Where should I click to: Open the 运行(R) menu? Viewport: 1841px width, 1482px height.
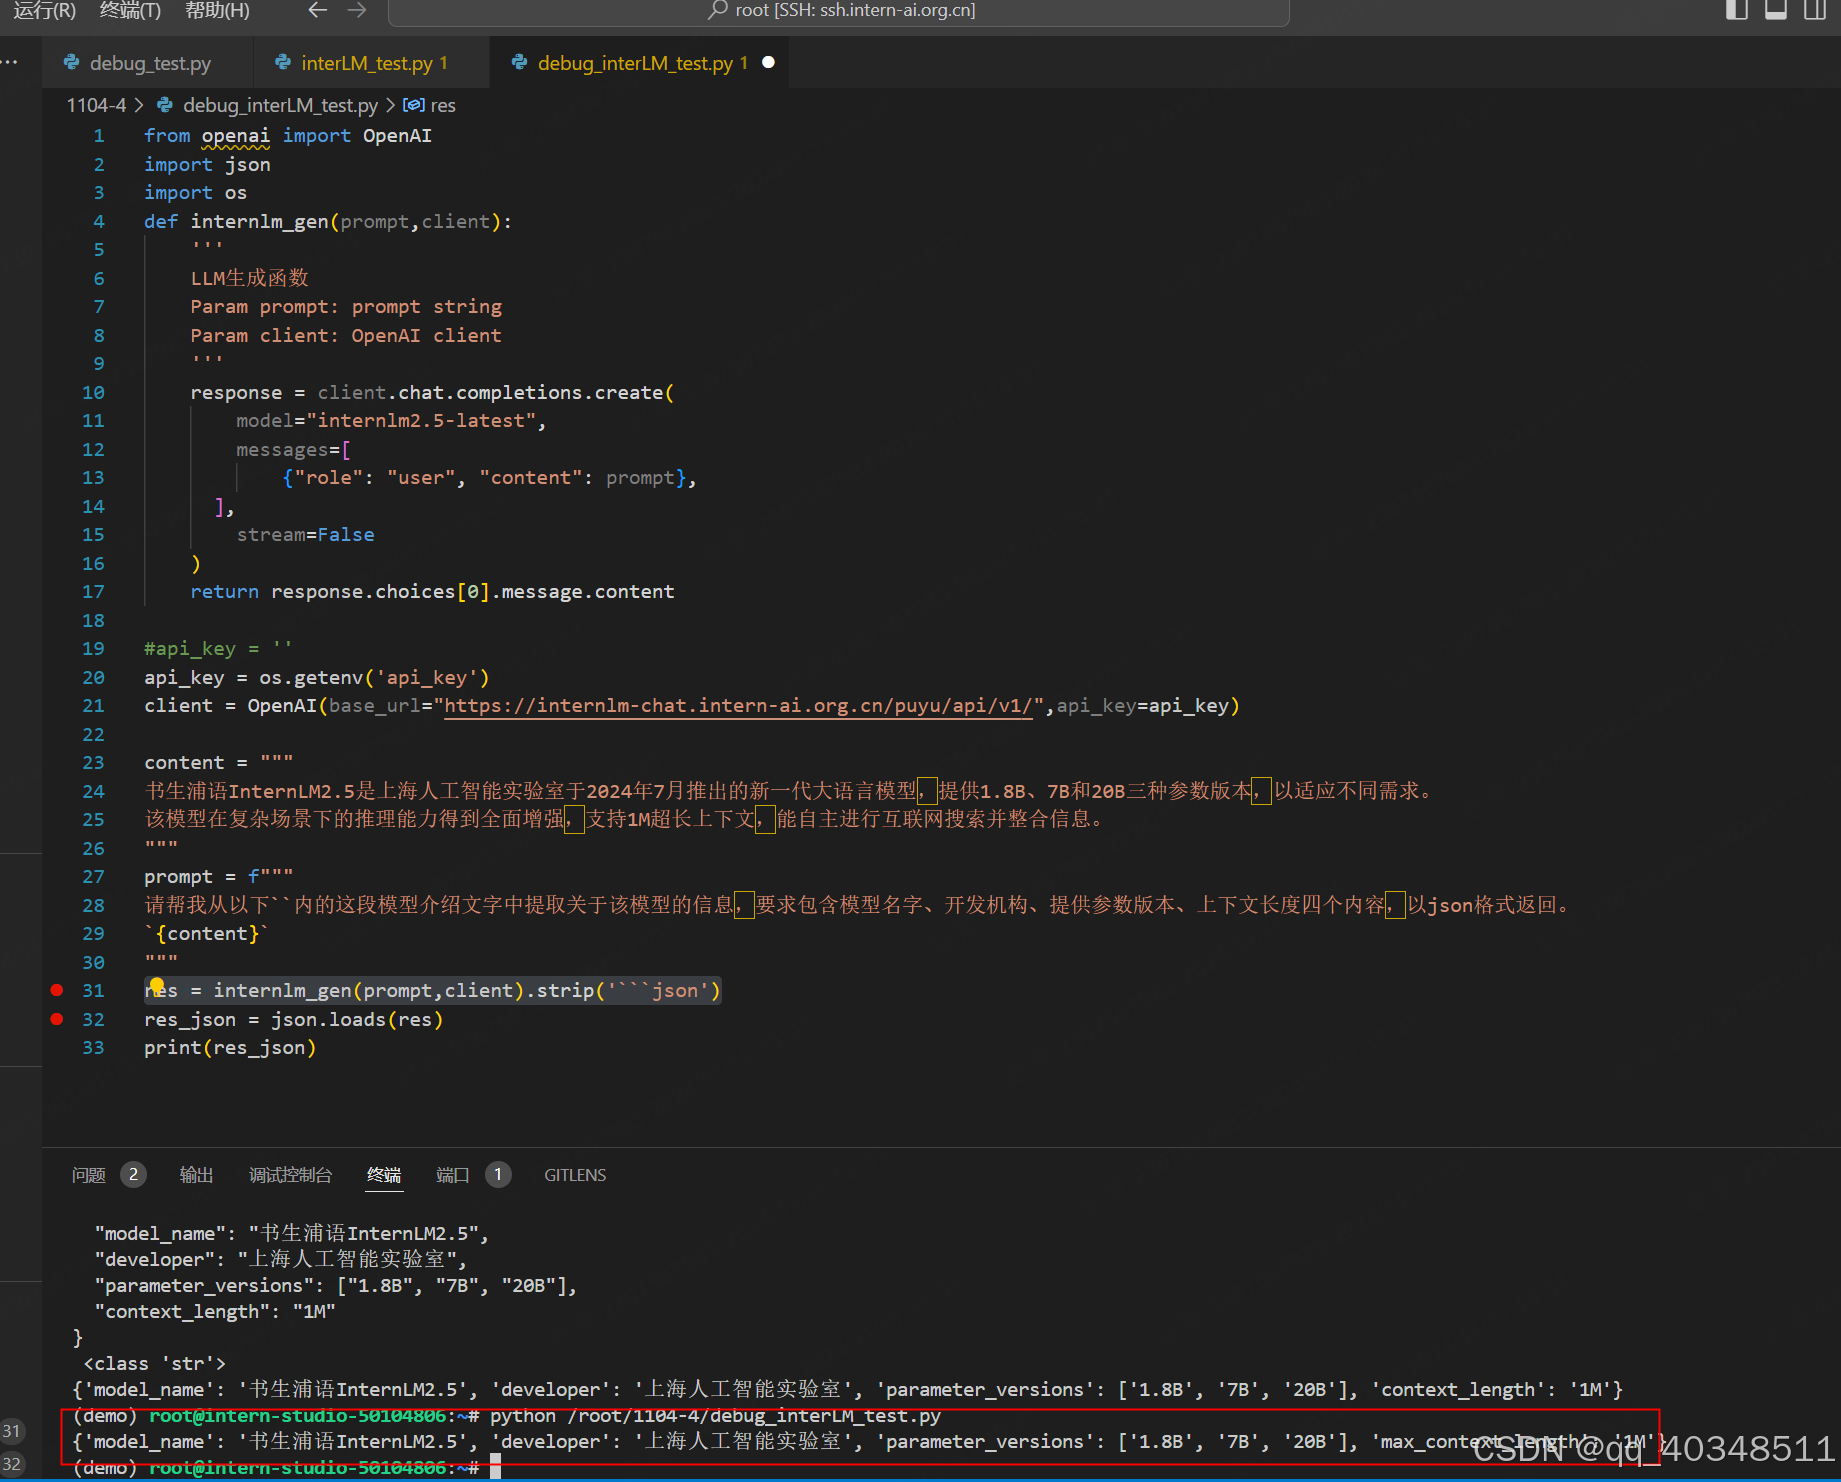point(44,11)
